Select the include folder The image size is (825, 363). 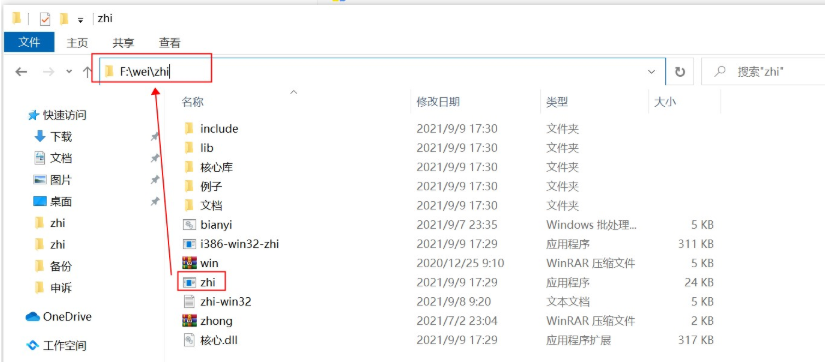[x=219, y=129]
